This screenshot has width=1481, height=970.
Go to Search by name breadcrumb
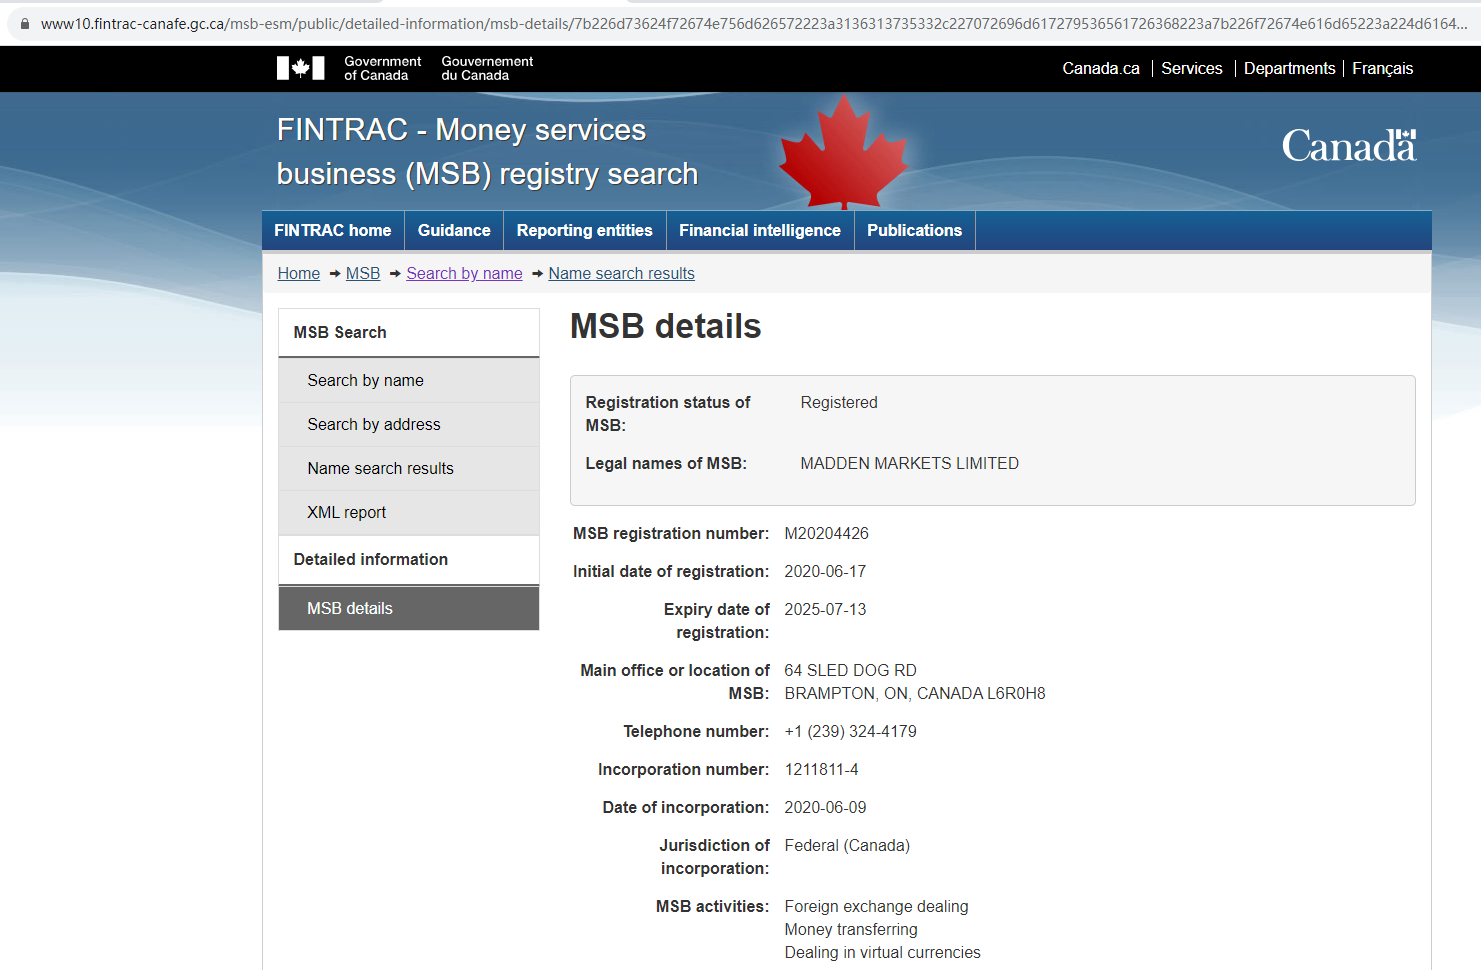point(464,273)
